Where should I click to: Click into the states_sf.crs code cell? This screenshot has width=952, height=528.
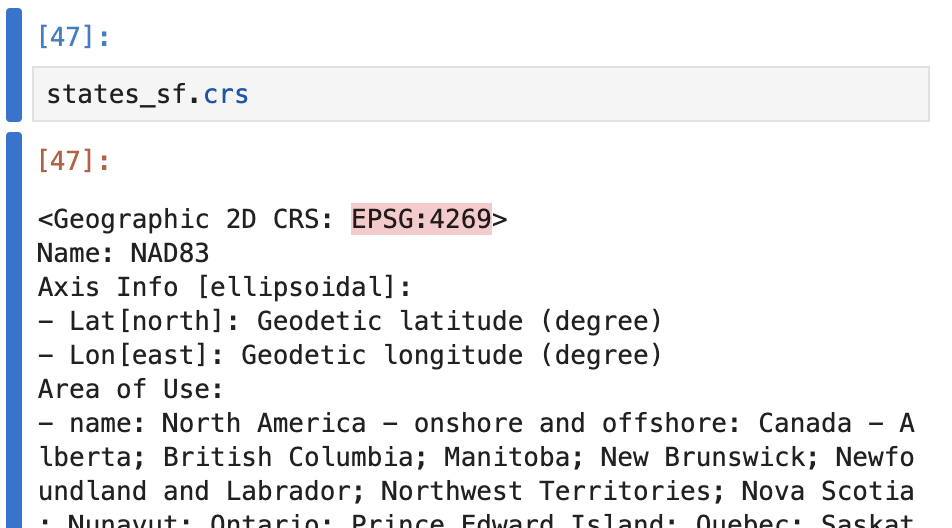coord(500,95)
